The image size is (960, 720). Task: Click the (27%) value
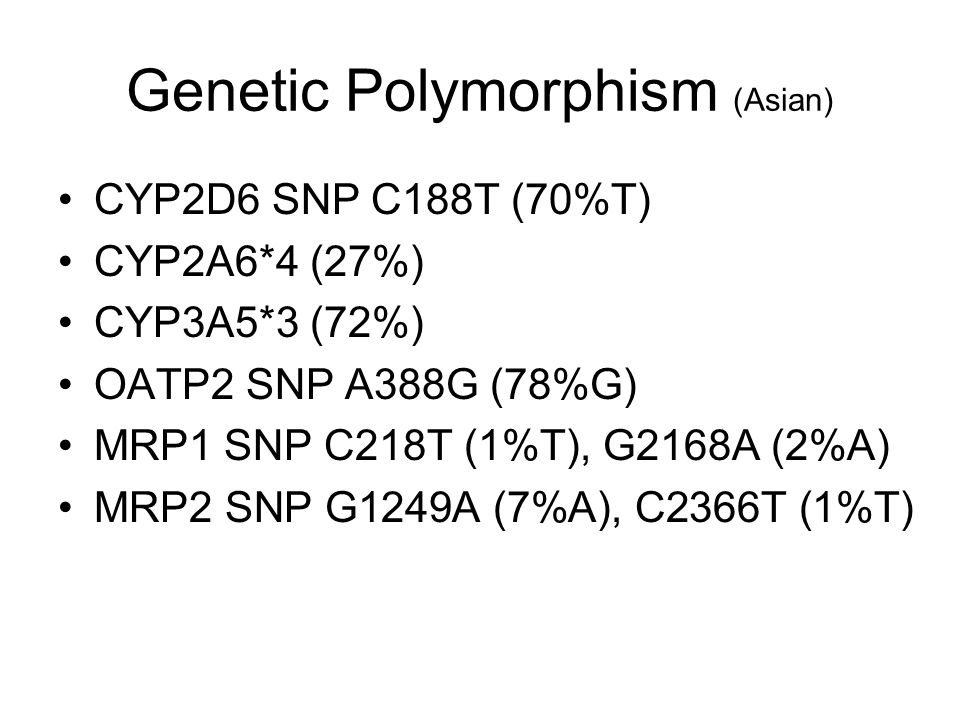click(367, 261)
